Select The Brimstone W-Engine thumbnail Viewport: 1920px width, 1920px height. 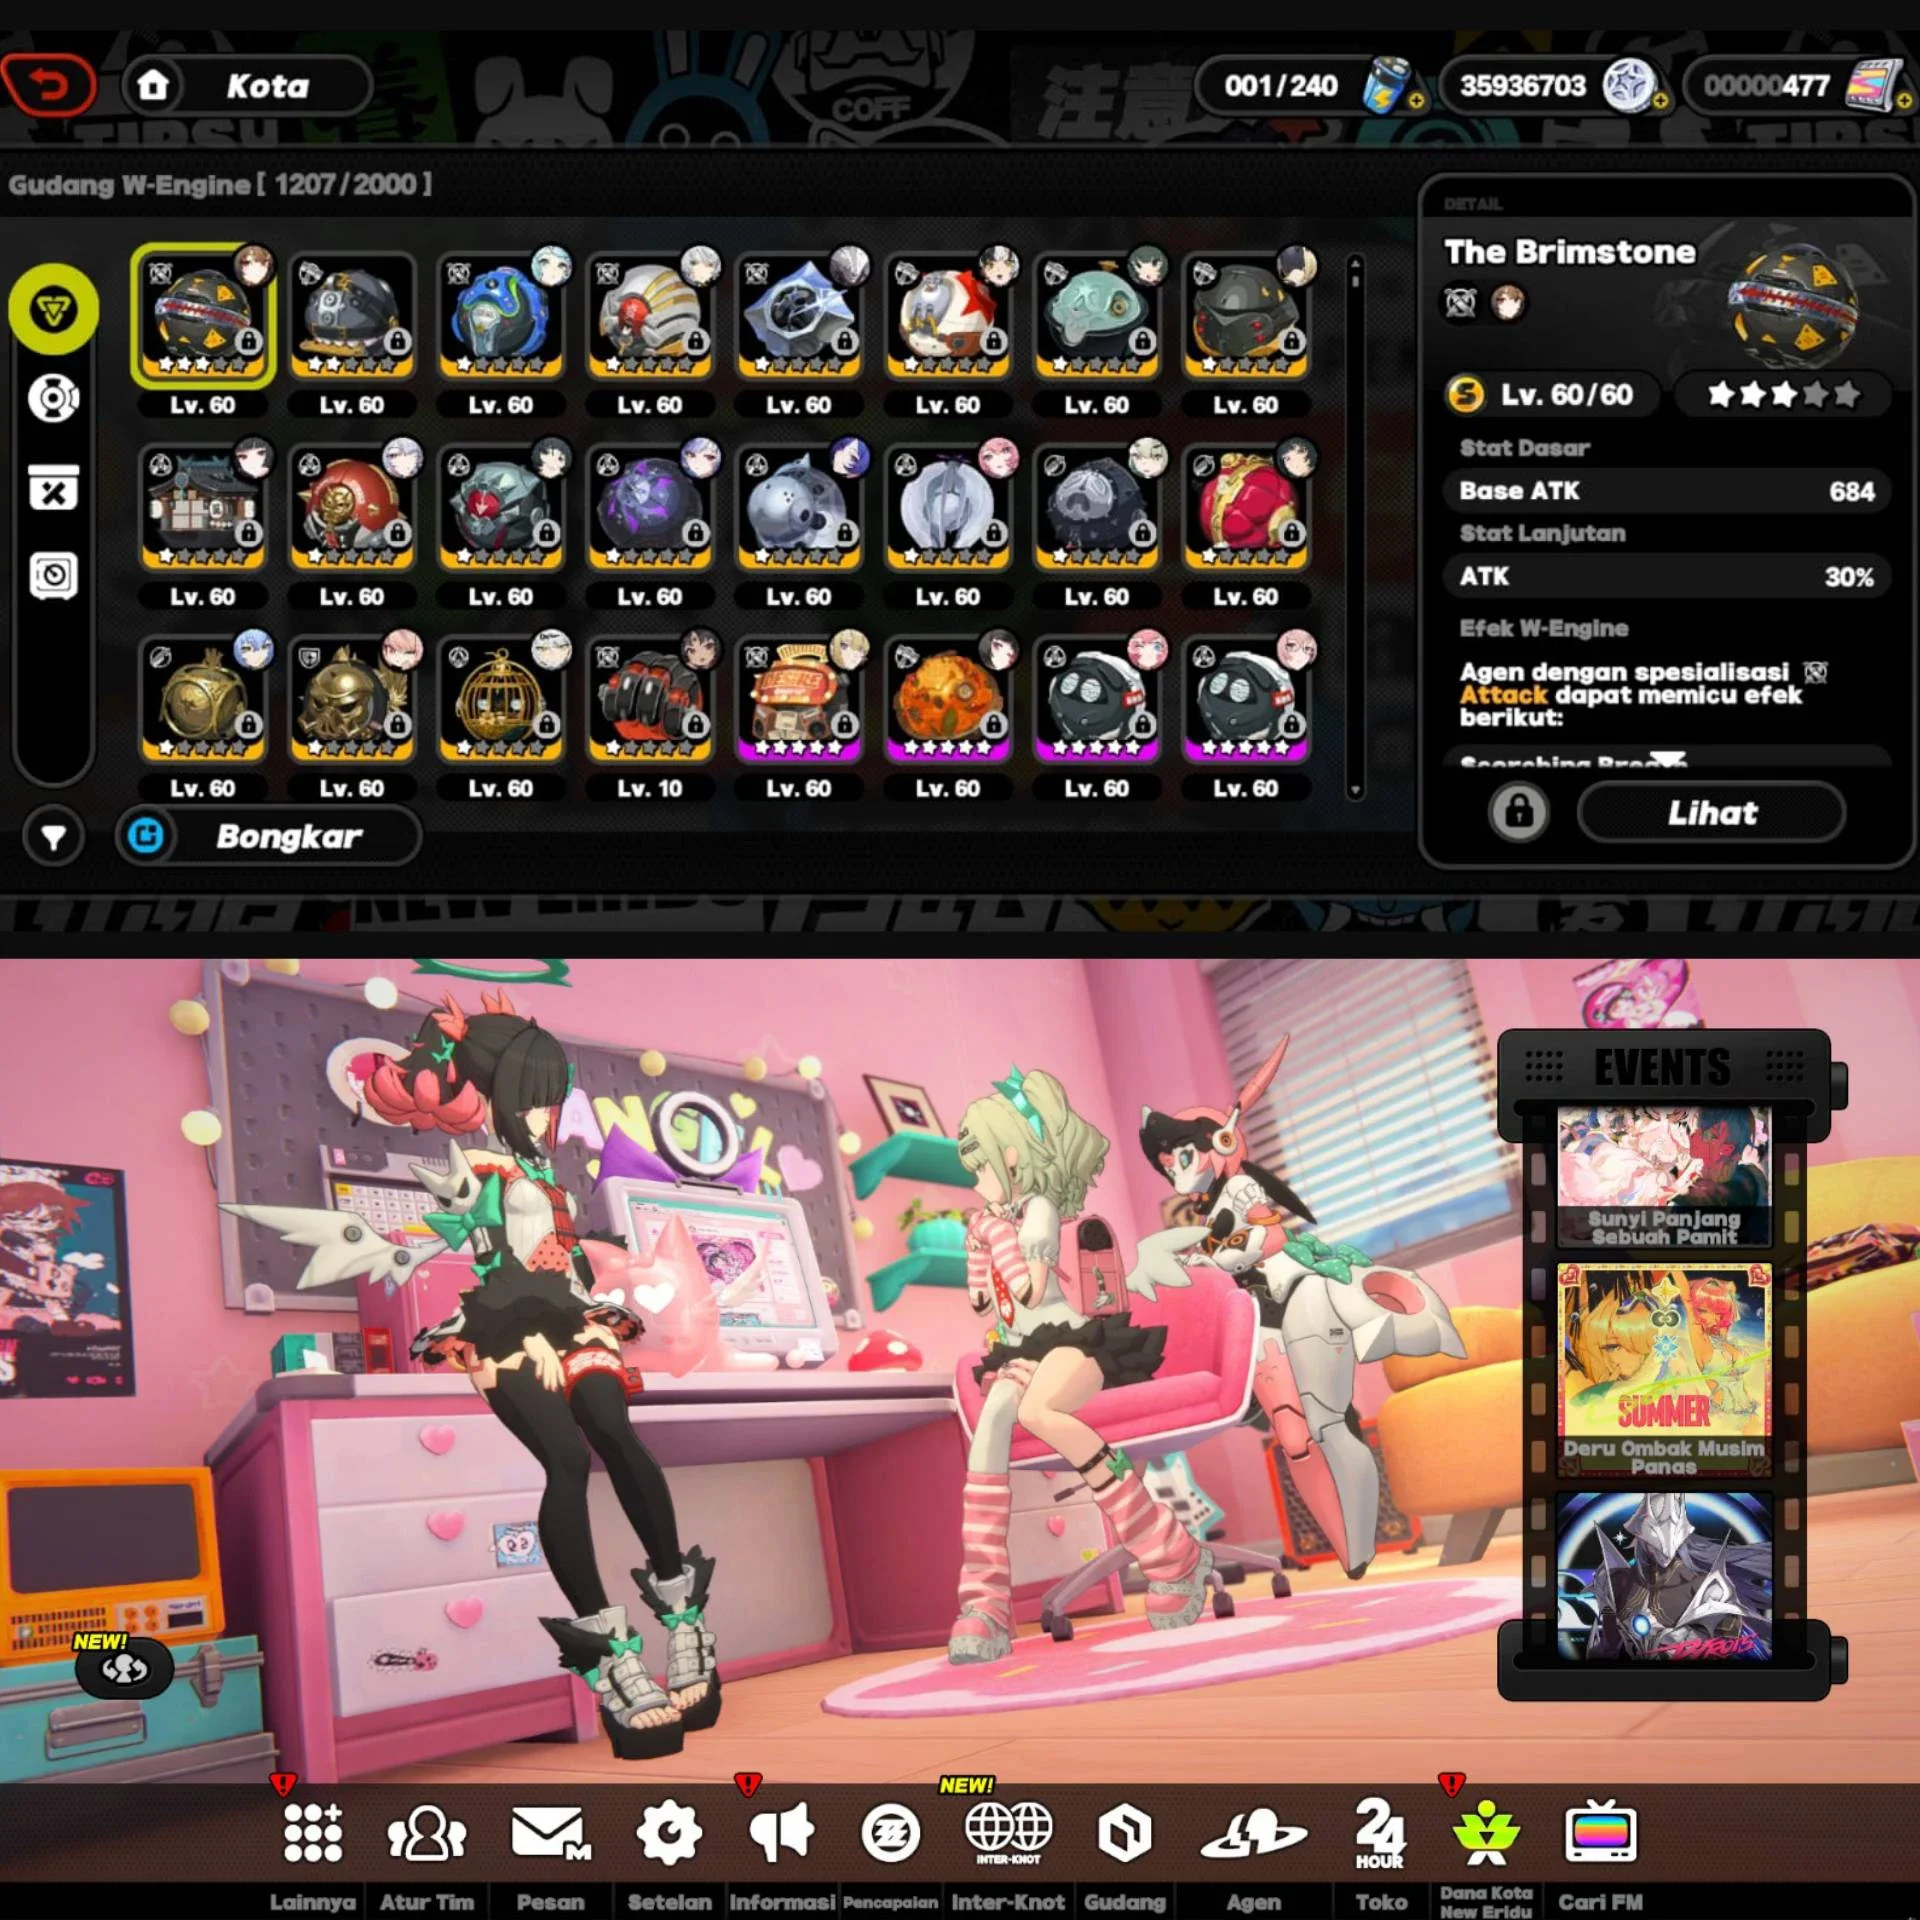pos(202,316)
